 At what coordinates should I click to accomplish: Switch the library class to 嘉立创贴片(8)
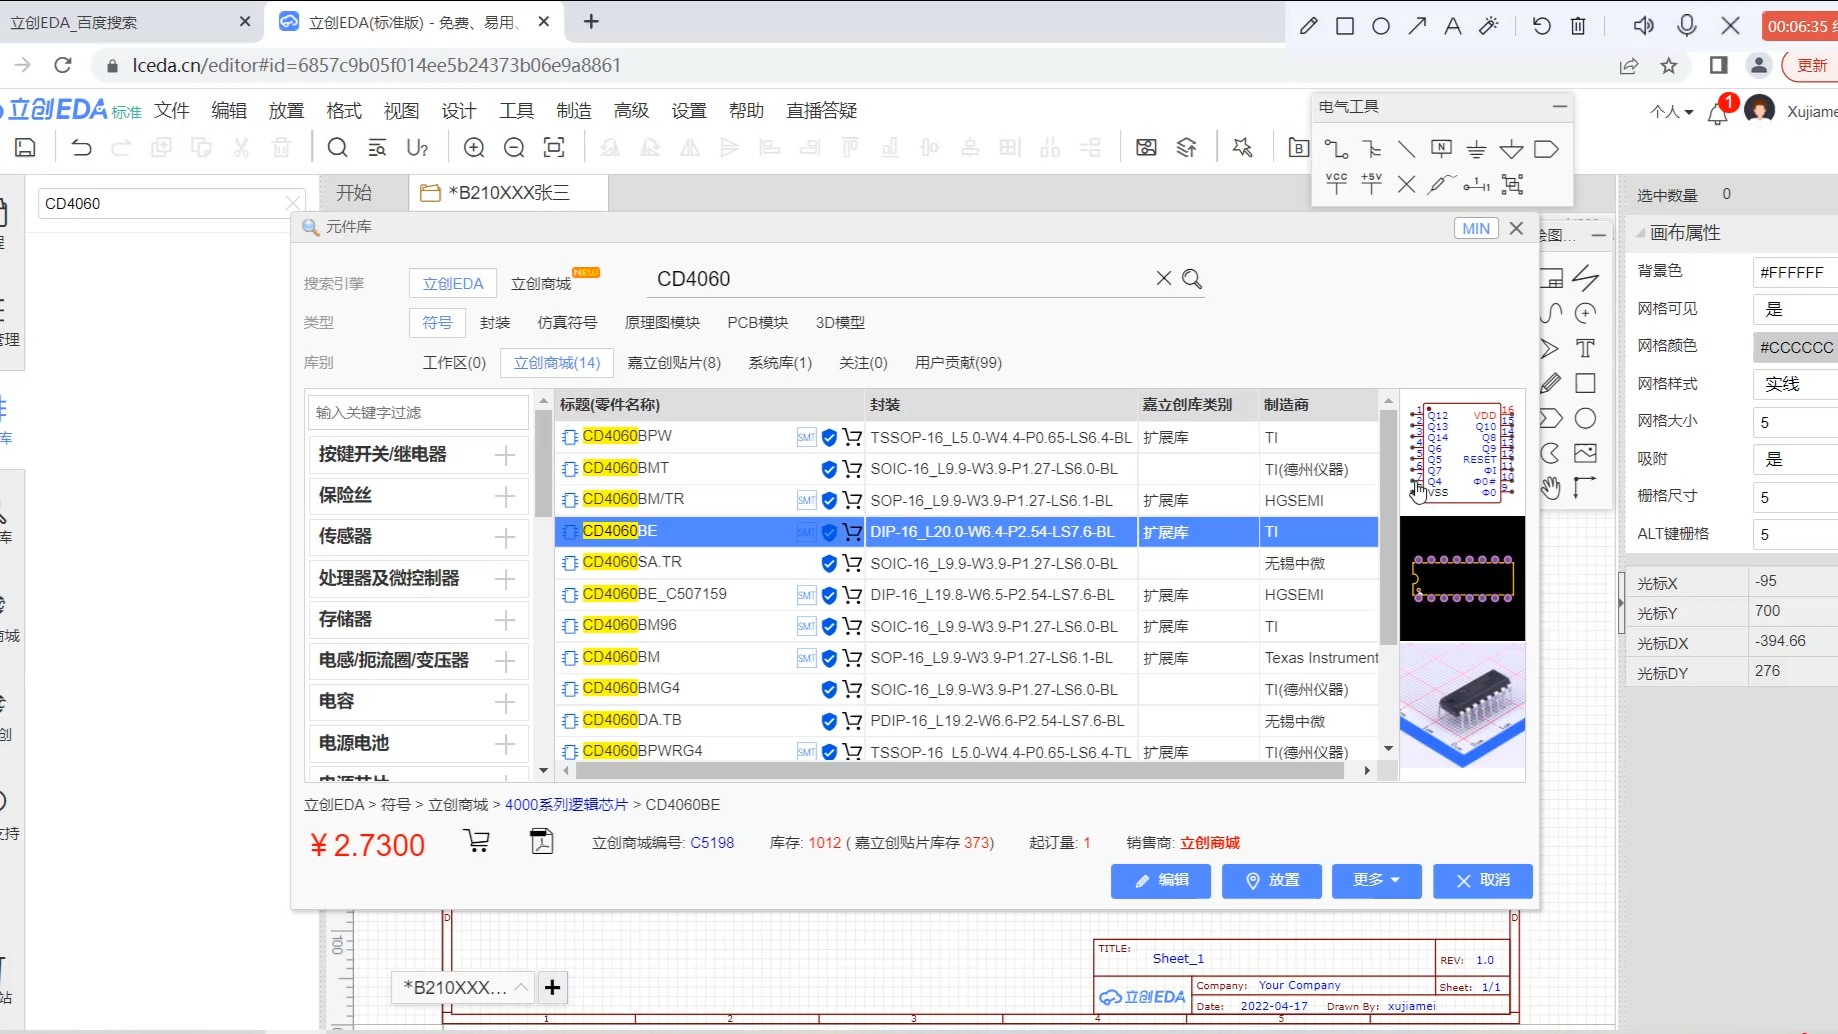coord(674,363)
